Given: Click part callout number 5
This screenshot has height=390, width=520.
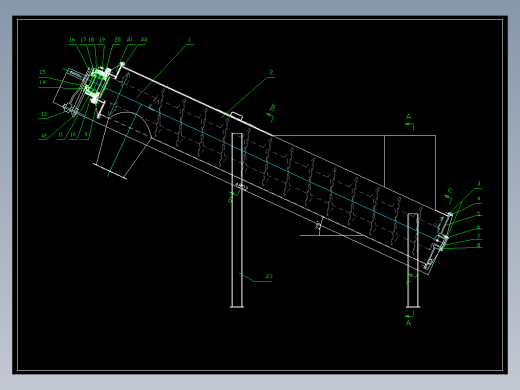Looking at the screenshot, I should [x=479, y=213].
